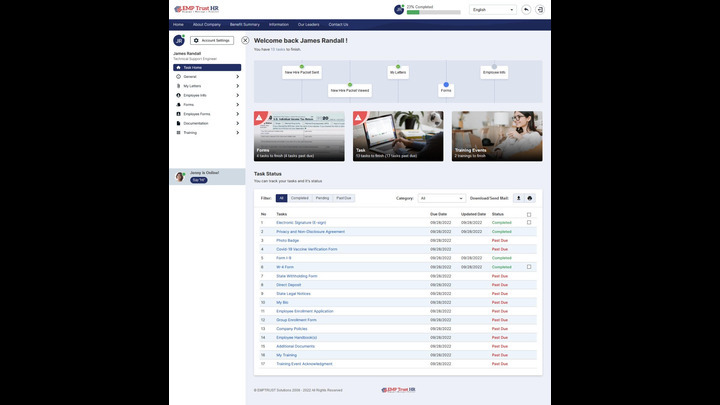
Task: Check the box for Electronic Signature row
Action: (x=529, y=222)
